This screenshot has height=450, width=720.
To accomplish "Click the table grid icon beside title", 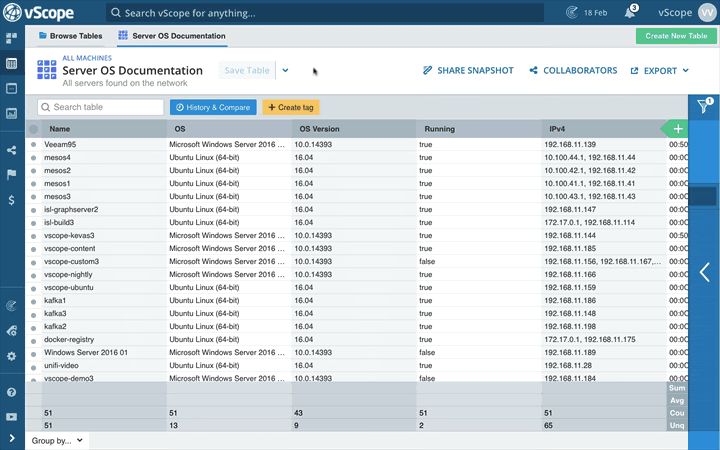I will pyautogui.click(x=46, y=70).
